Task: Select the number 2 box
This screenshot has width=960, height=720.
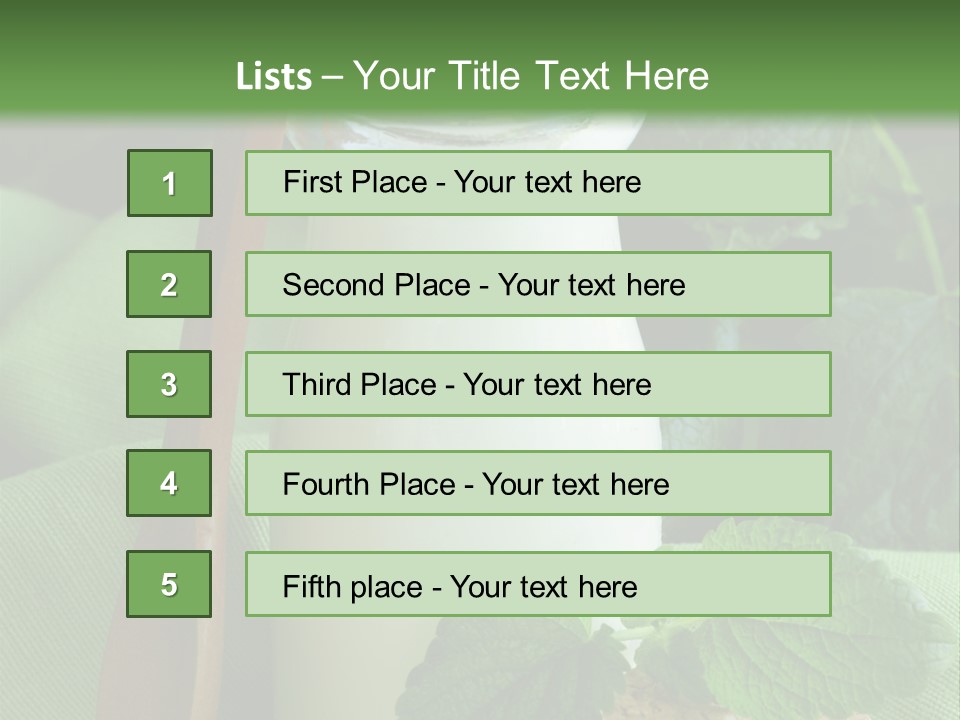Action: [x=169, y=284]
